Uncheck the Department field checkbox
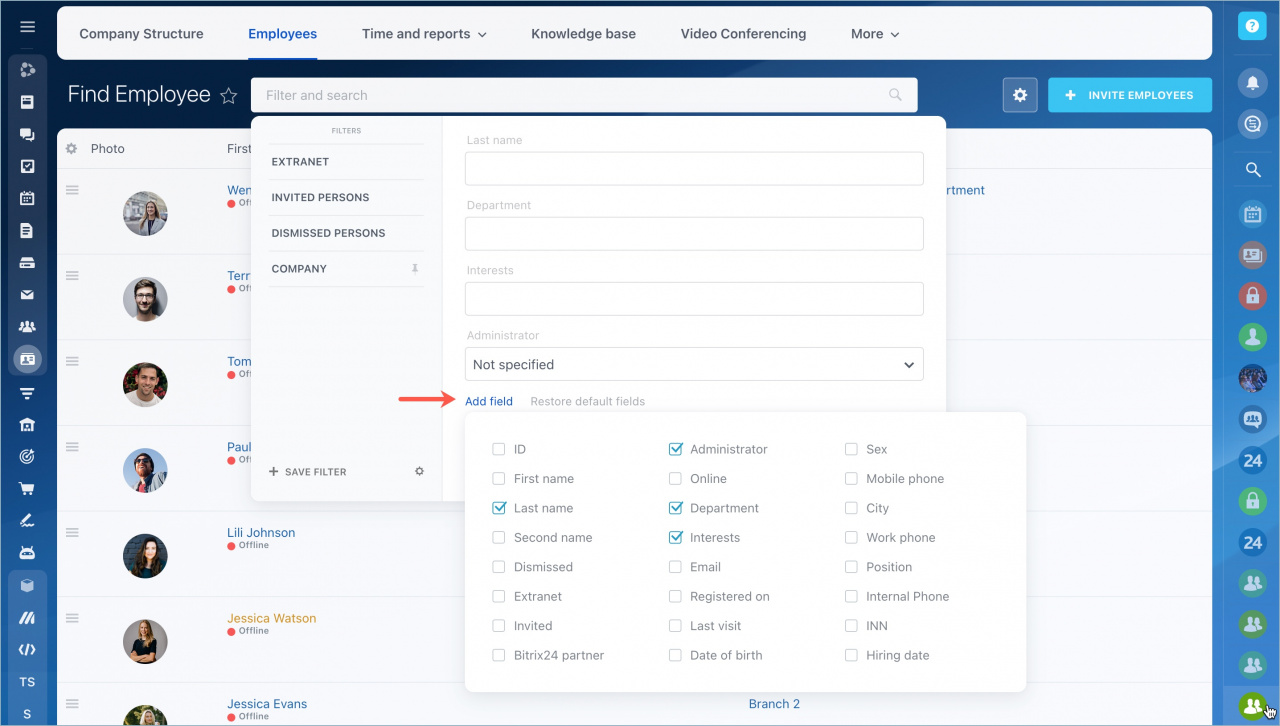Screen dimensions: 1280x726 (675, 508)
